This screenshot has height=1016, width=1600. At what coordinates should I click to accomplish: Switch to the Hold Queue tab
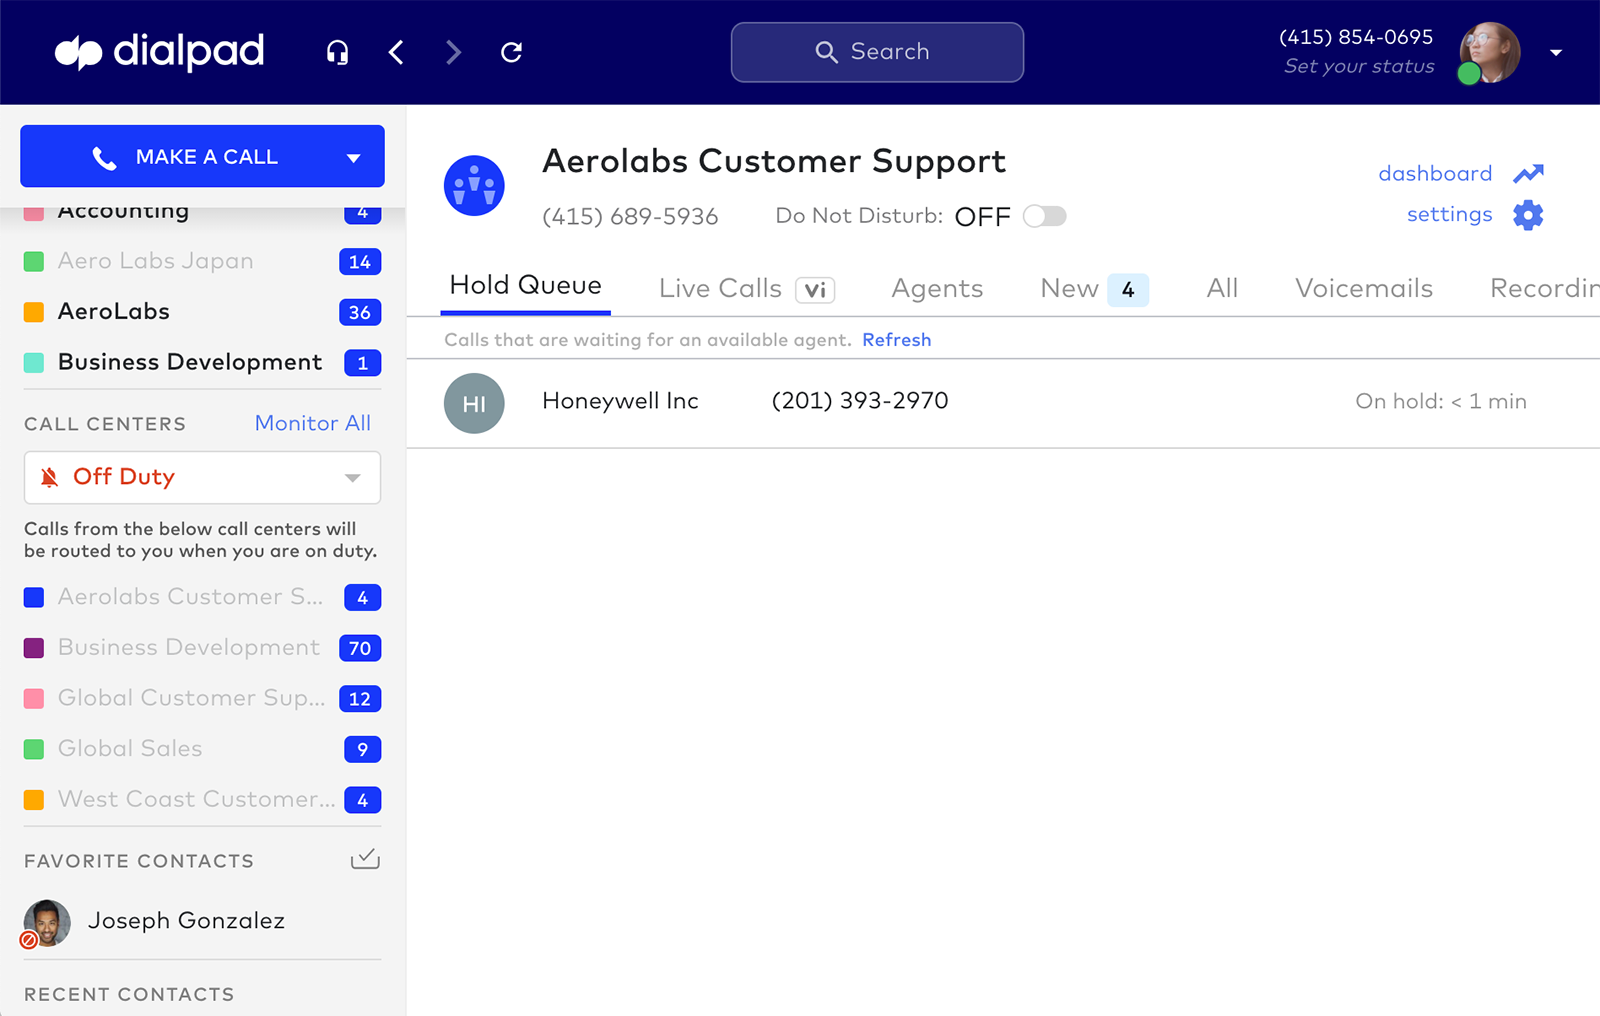[x=526, y=286]
